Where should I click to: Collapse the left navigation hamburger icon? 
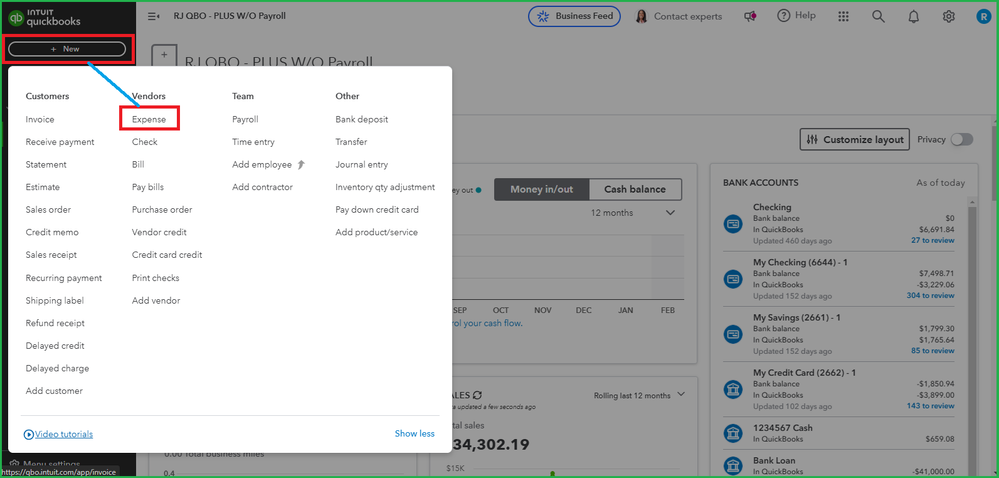153,17
